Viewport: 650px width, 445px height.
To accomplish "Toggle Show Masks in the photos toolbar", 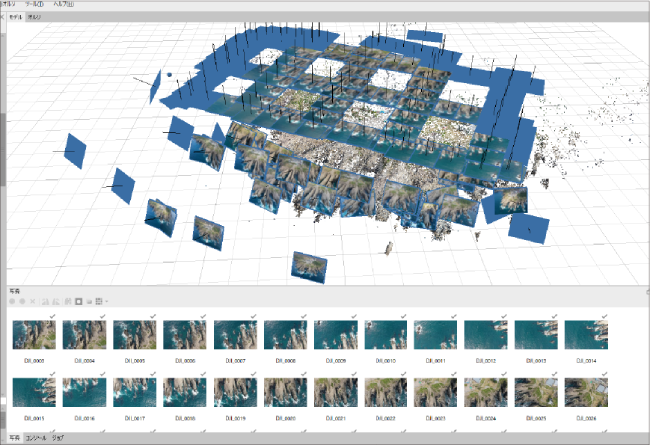I will point(78,301).
